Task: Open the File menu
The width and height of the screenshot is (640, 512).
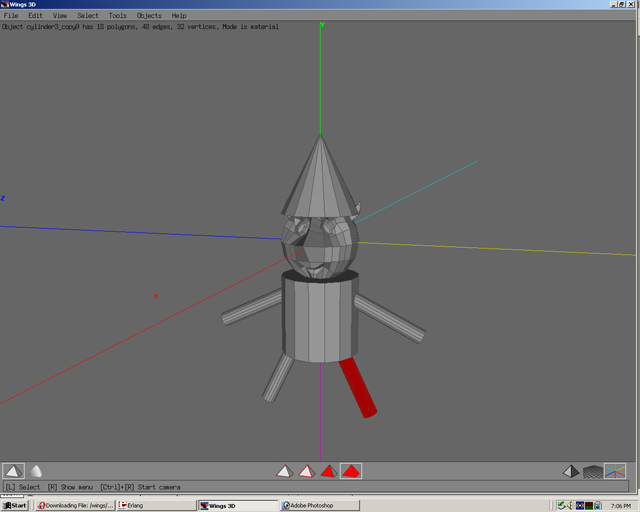Action: [11, 16]
